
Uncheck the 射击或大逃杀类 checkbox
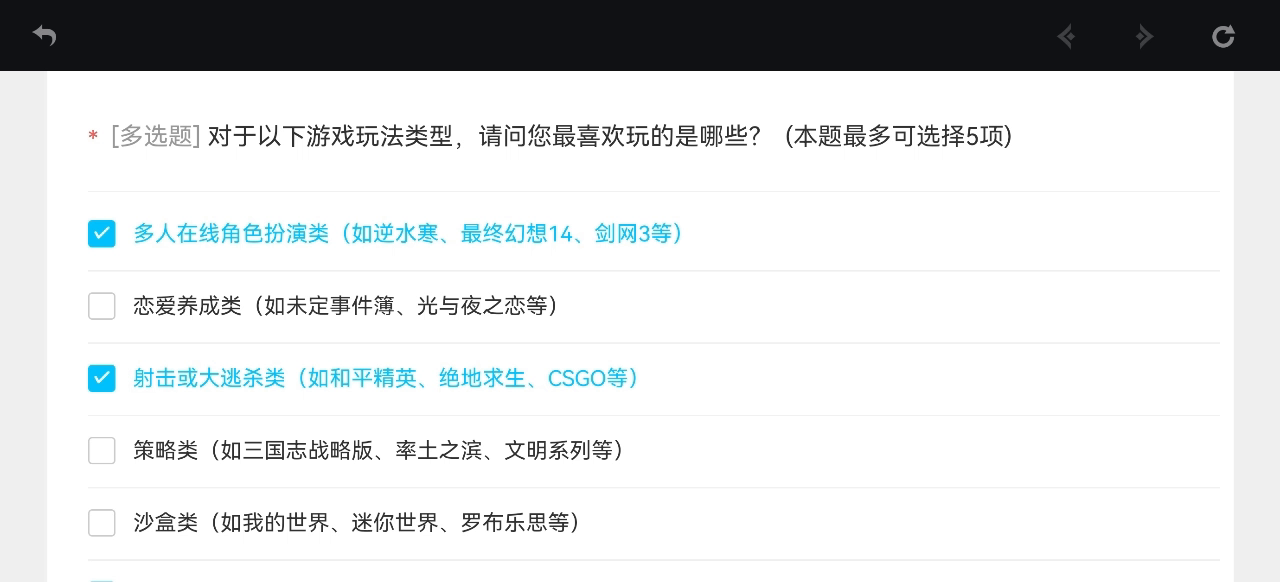click(x=102, y=378)
